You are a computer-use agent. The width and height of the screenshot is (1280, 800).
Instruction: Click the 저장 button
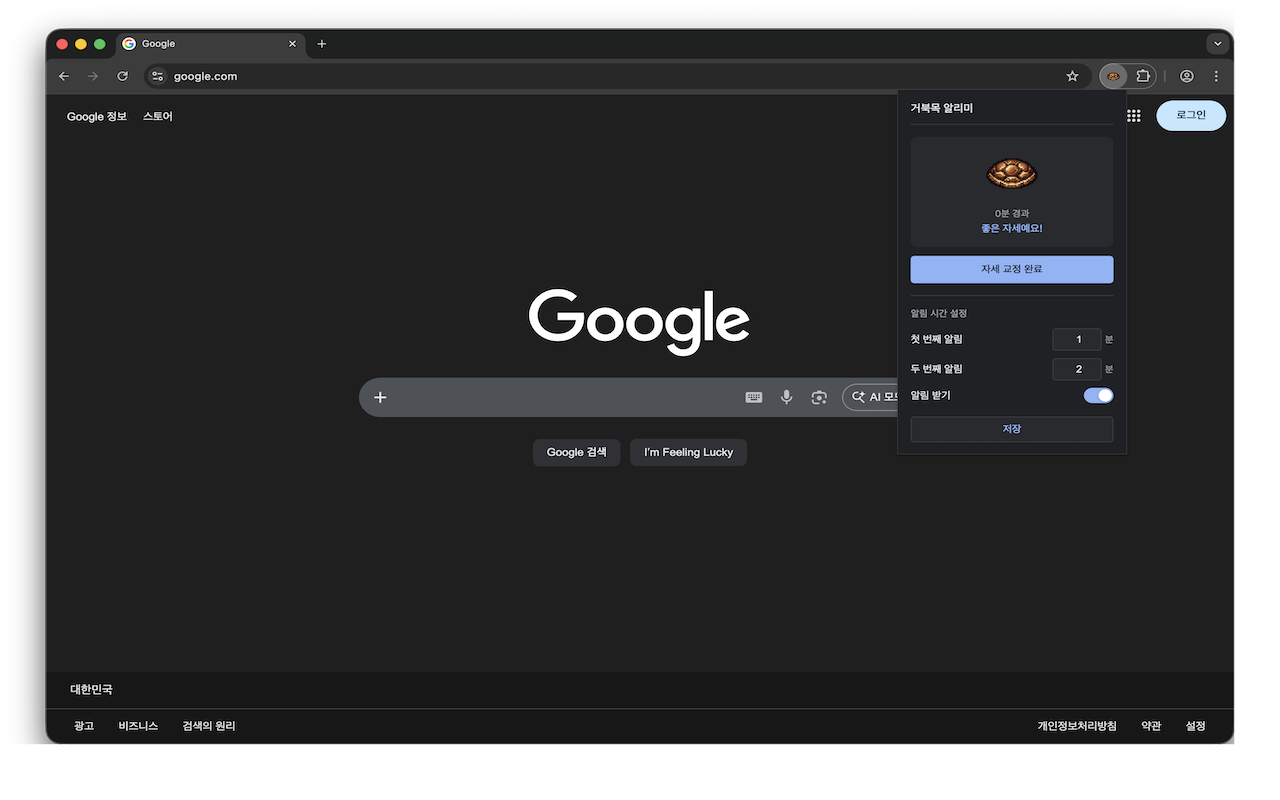click(1011, 429)
